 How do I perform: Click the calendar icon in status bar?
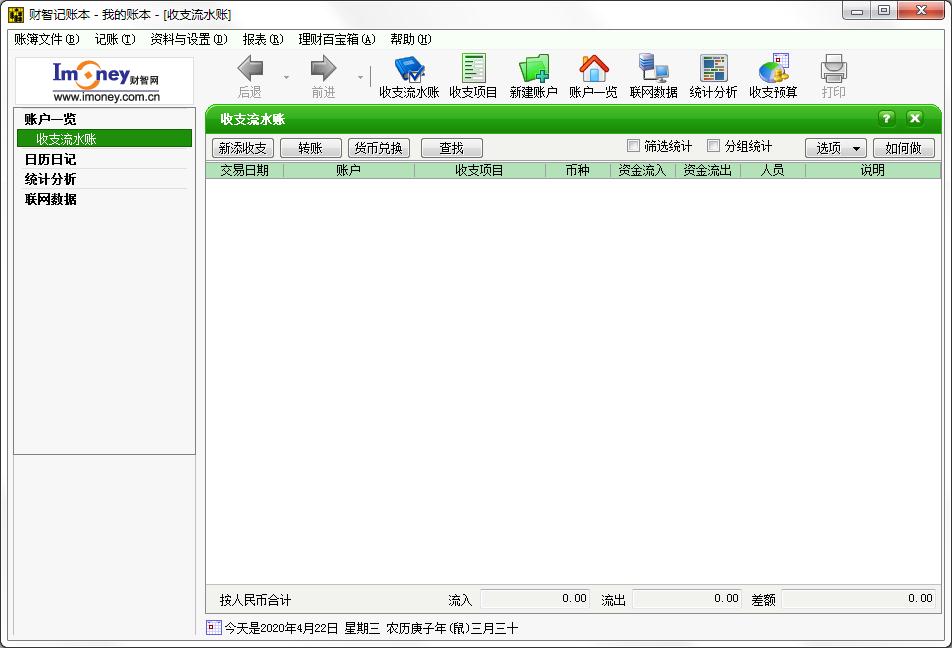click(x=214, y=627)
